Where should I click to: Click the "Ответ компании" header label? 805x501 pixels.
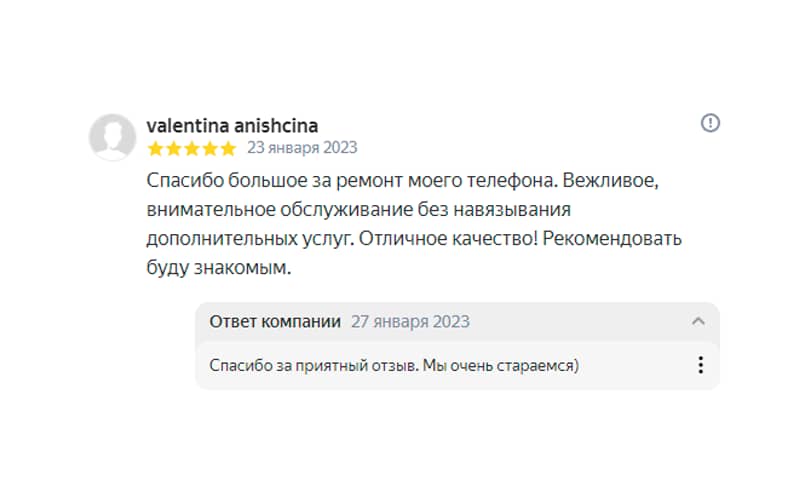(274, 322)
